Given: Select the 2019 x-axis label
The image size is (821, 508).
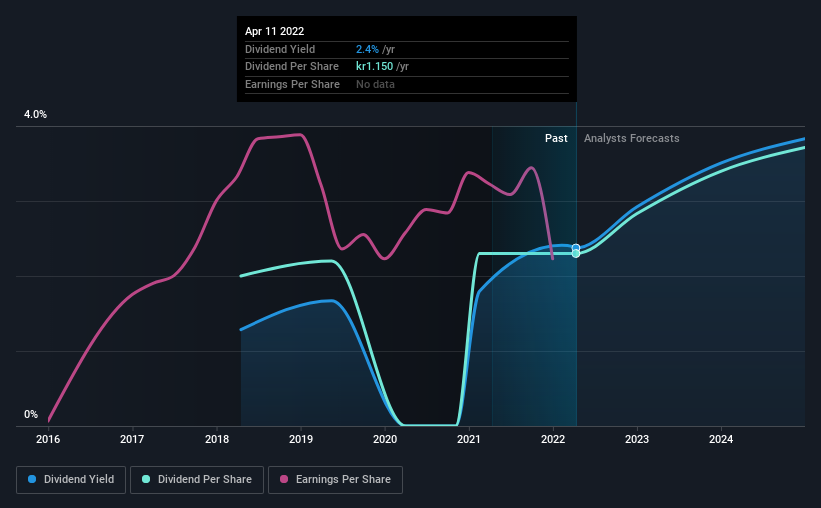Looking at the screenshot, I should point(301,439).
